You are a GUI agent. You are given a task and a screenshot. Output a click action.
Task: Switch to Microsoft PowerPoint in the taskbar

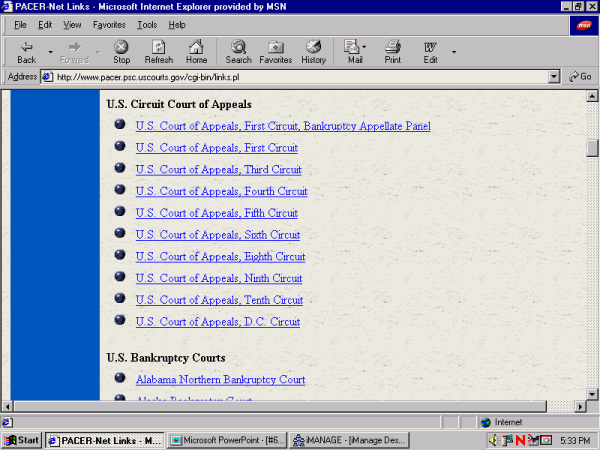click(226, 440)
